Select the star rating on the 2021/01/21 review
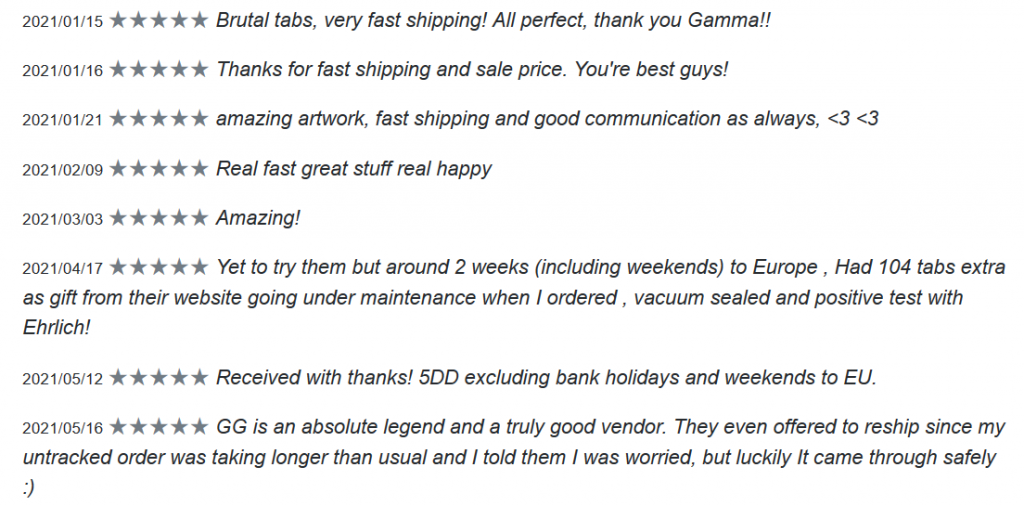Screen dimensions: 1024x506 (x=159, y=119)
